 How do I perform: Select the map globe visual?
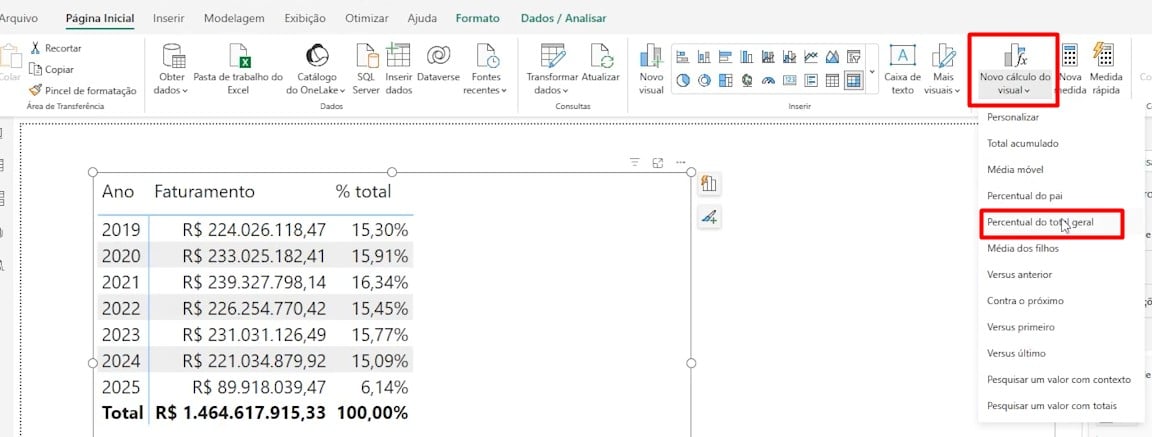746,80
